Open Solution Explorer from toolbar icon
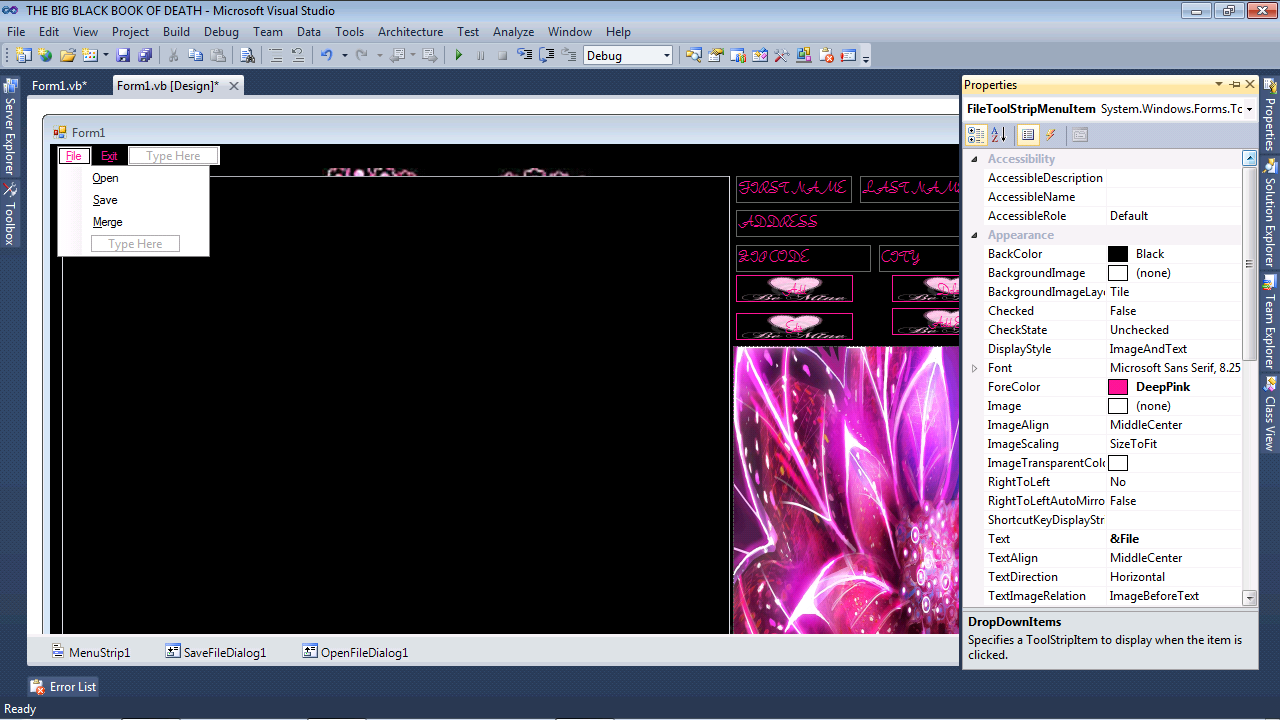 tap(693, 56)
